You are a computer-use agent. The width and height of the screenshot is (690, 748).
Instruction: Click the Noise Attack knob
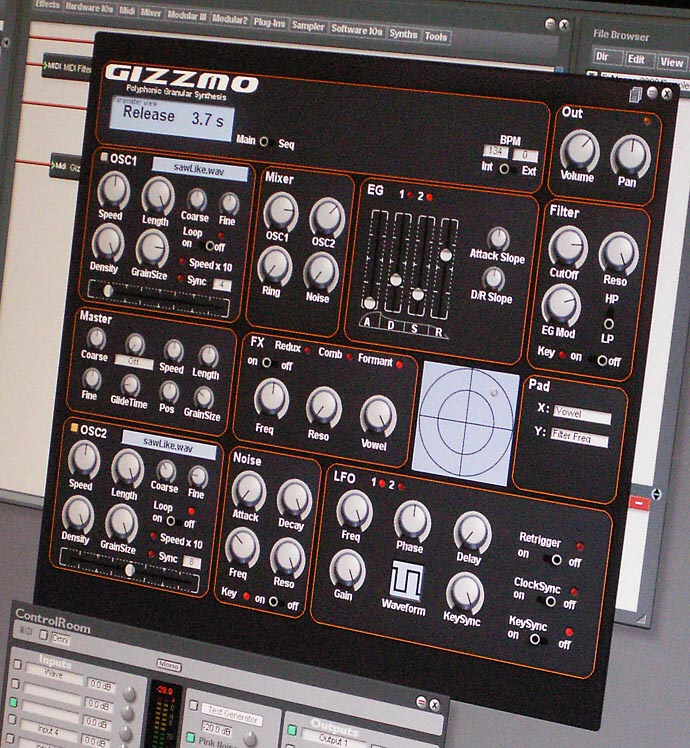coord(249,491)
